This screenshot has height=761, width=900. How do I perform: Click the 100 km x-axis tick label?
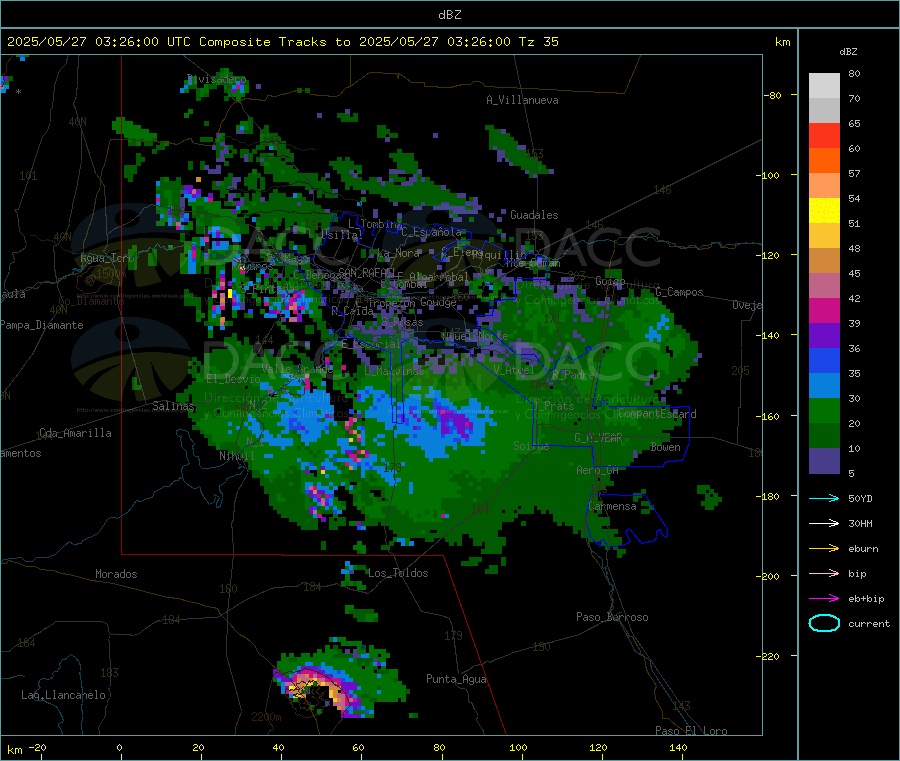(518, 747)
